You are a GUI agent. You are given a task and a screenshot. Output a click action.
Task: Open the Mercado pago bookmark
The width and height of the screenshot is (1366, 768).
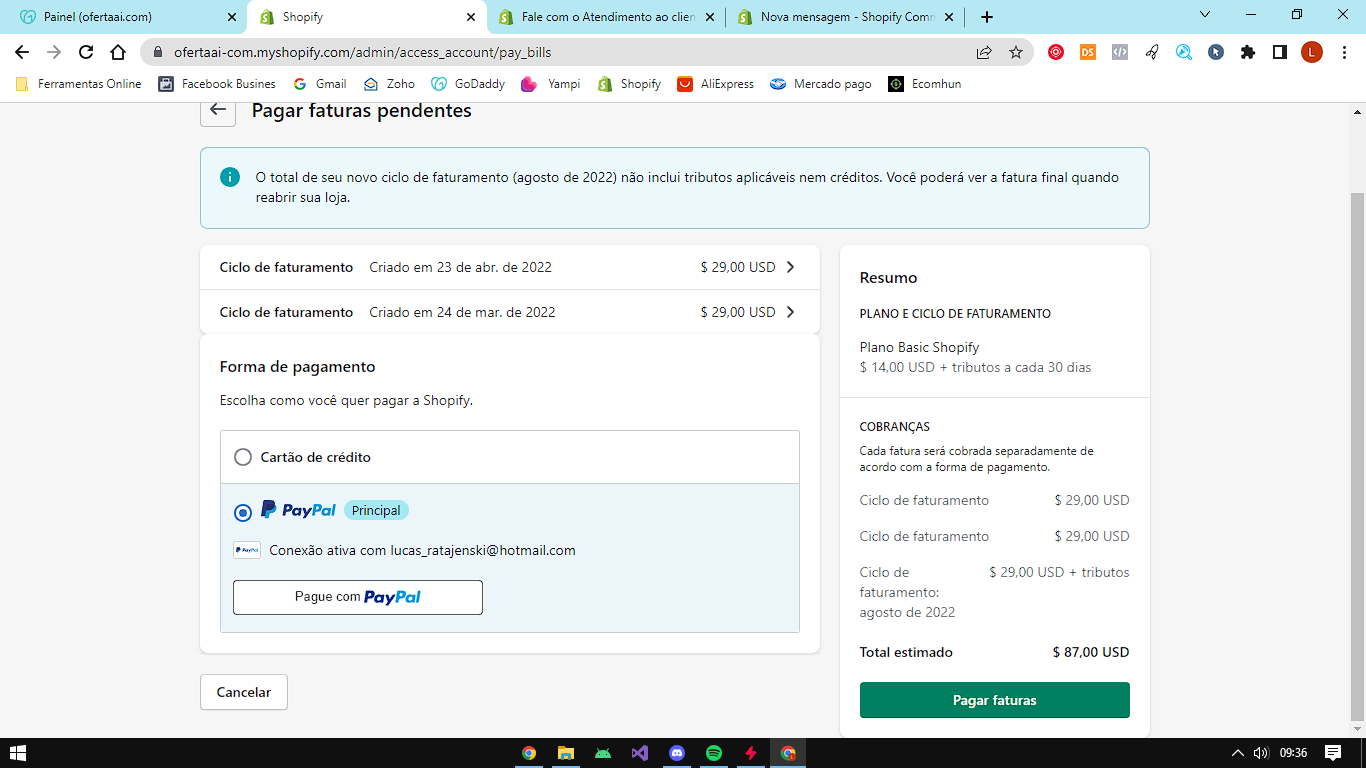click(x=821, y=84)
